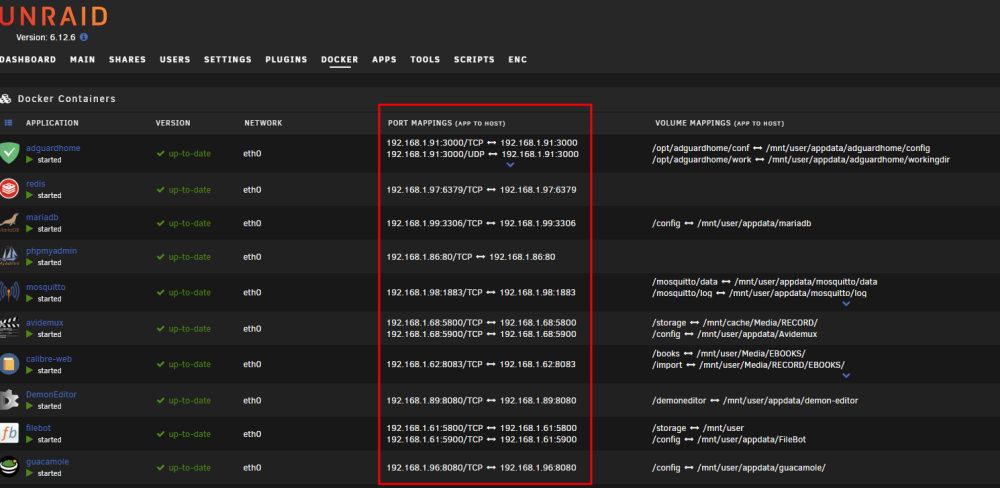
Task: Click the green play icon under mariadb
Action: click(x=29, y=228)
